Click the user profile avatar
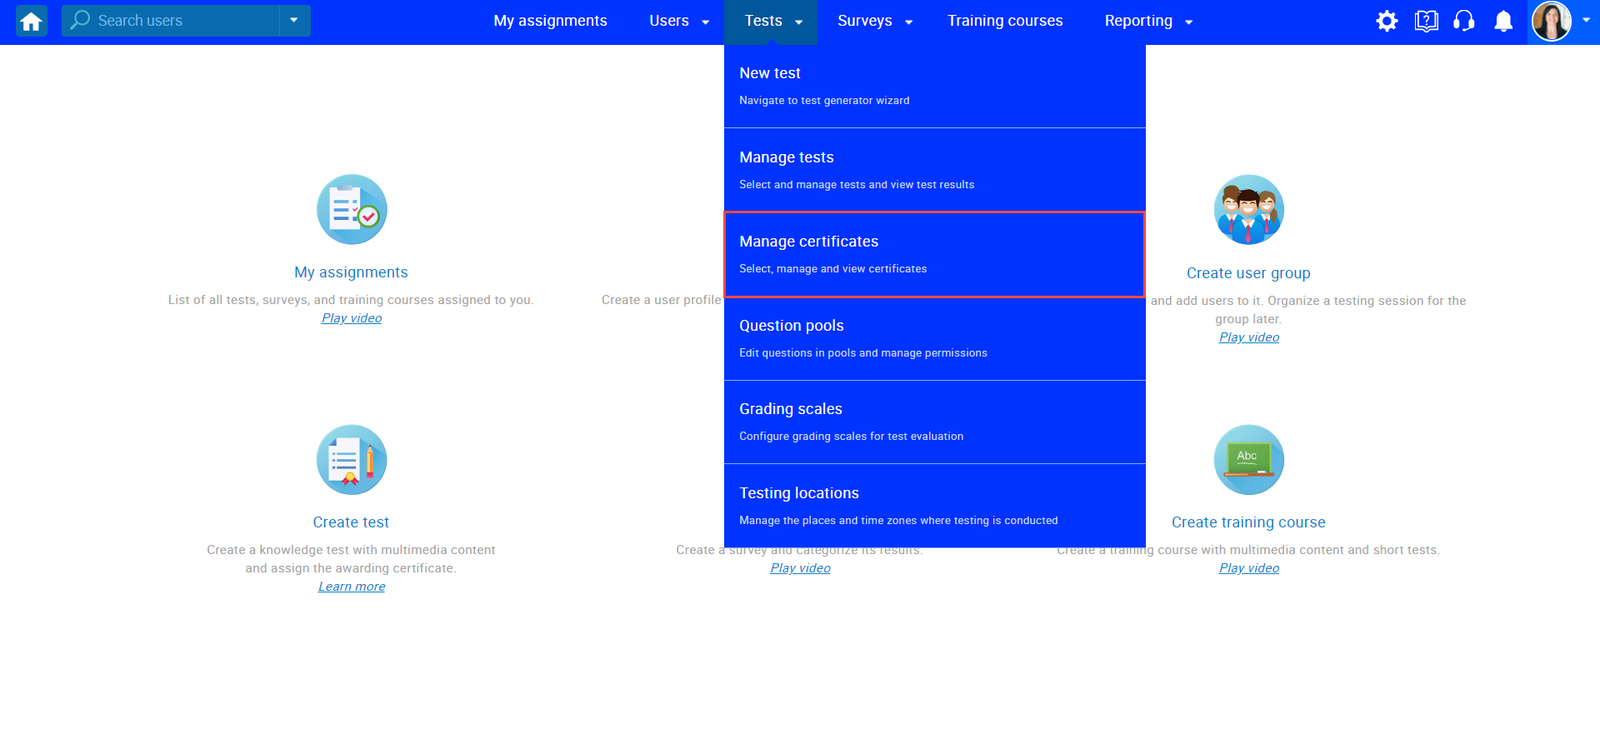Viewport: 1600px width, 744px height. 1552,21
